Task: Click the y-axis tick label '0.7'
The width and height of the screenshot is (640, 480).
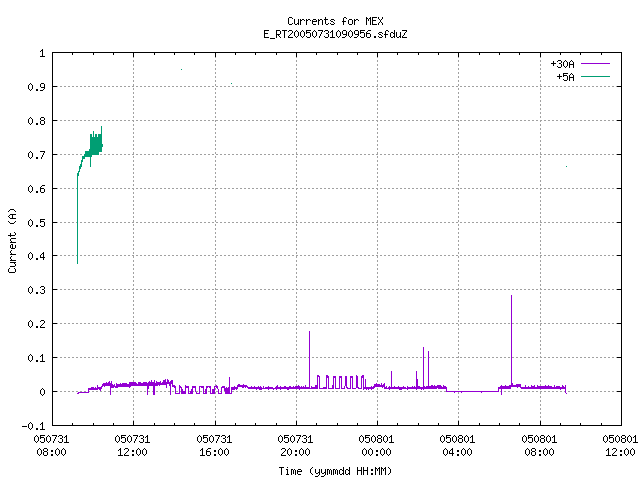Action: tap(37, 155)
